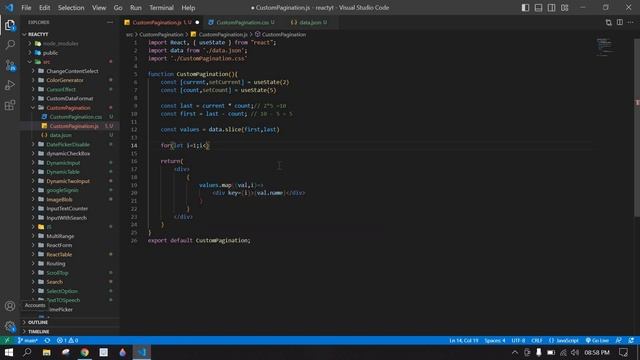Toggle the primary side bar layout button
Viewport: 640px width, 360px height.
point(525,8)
